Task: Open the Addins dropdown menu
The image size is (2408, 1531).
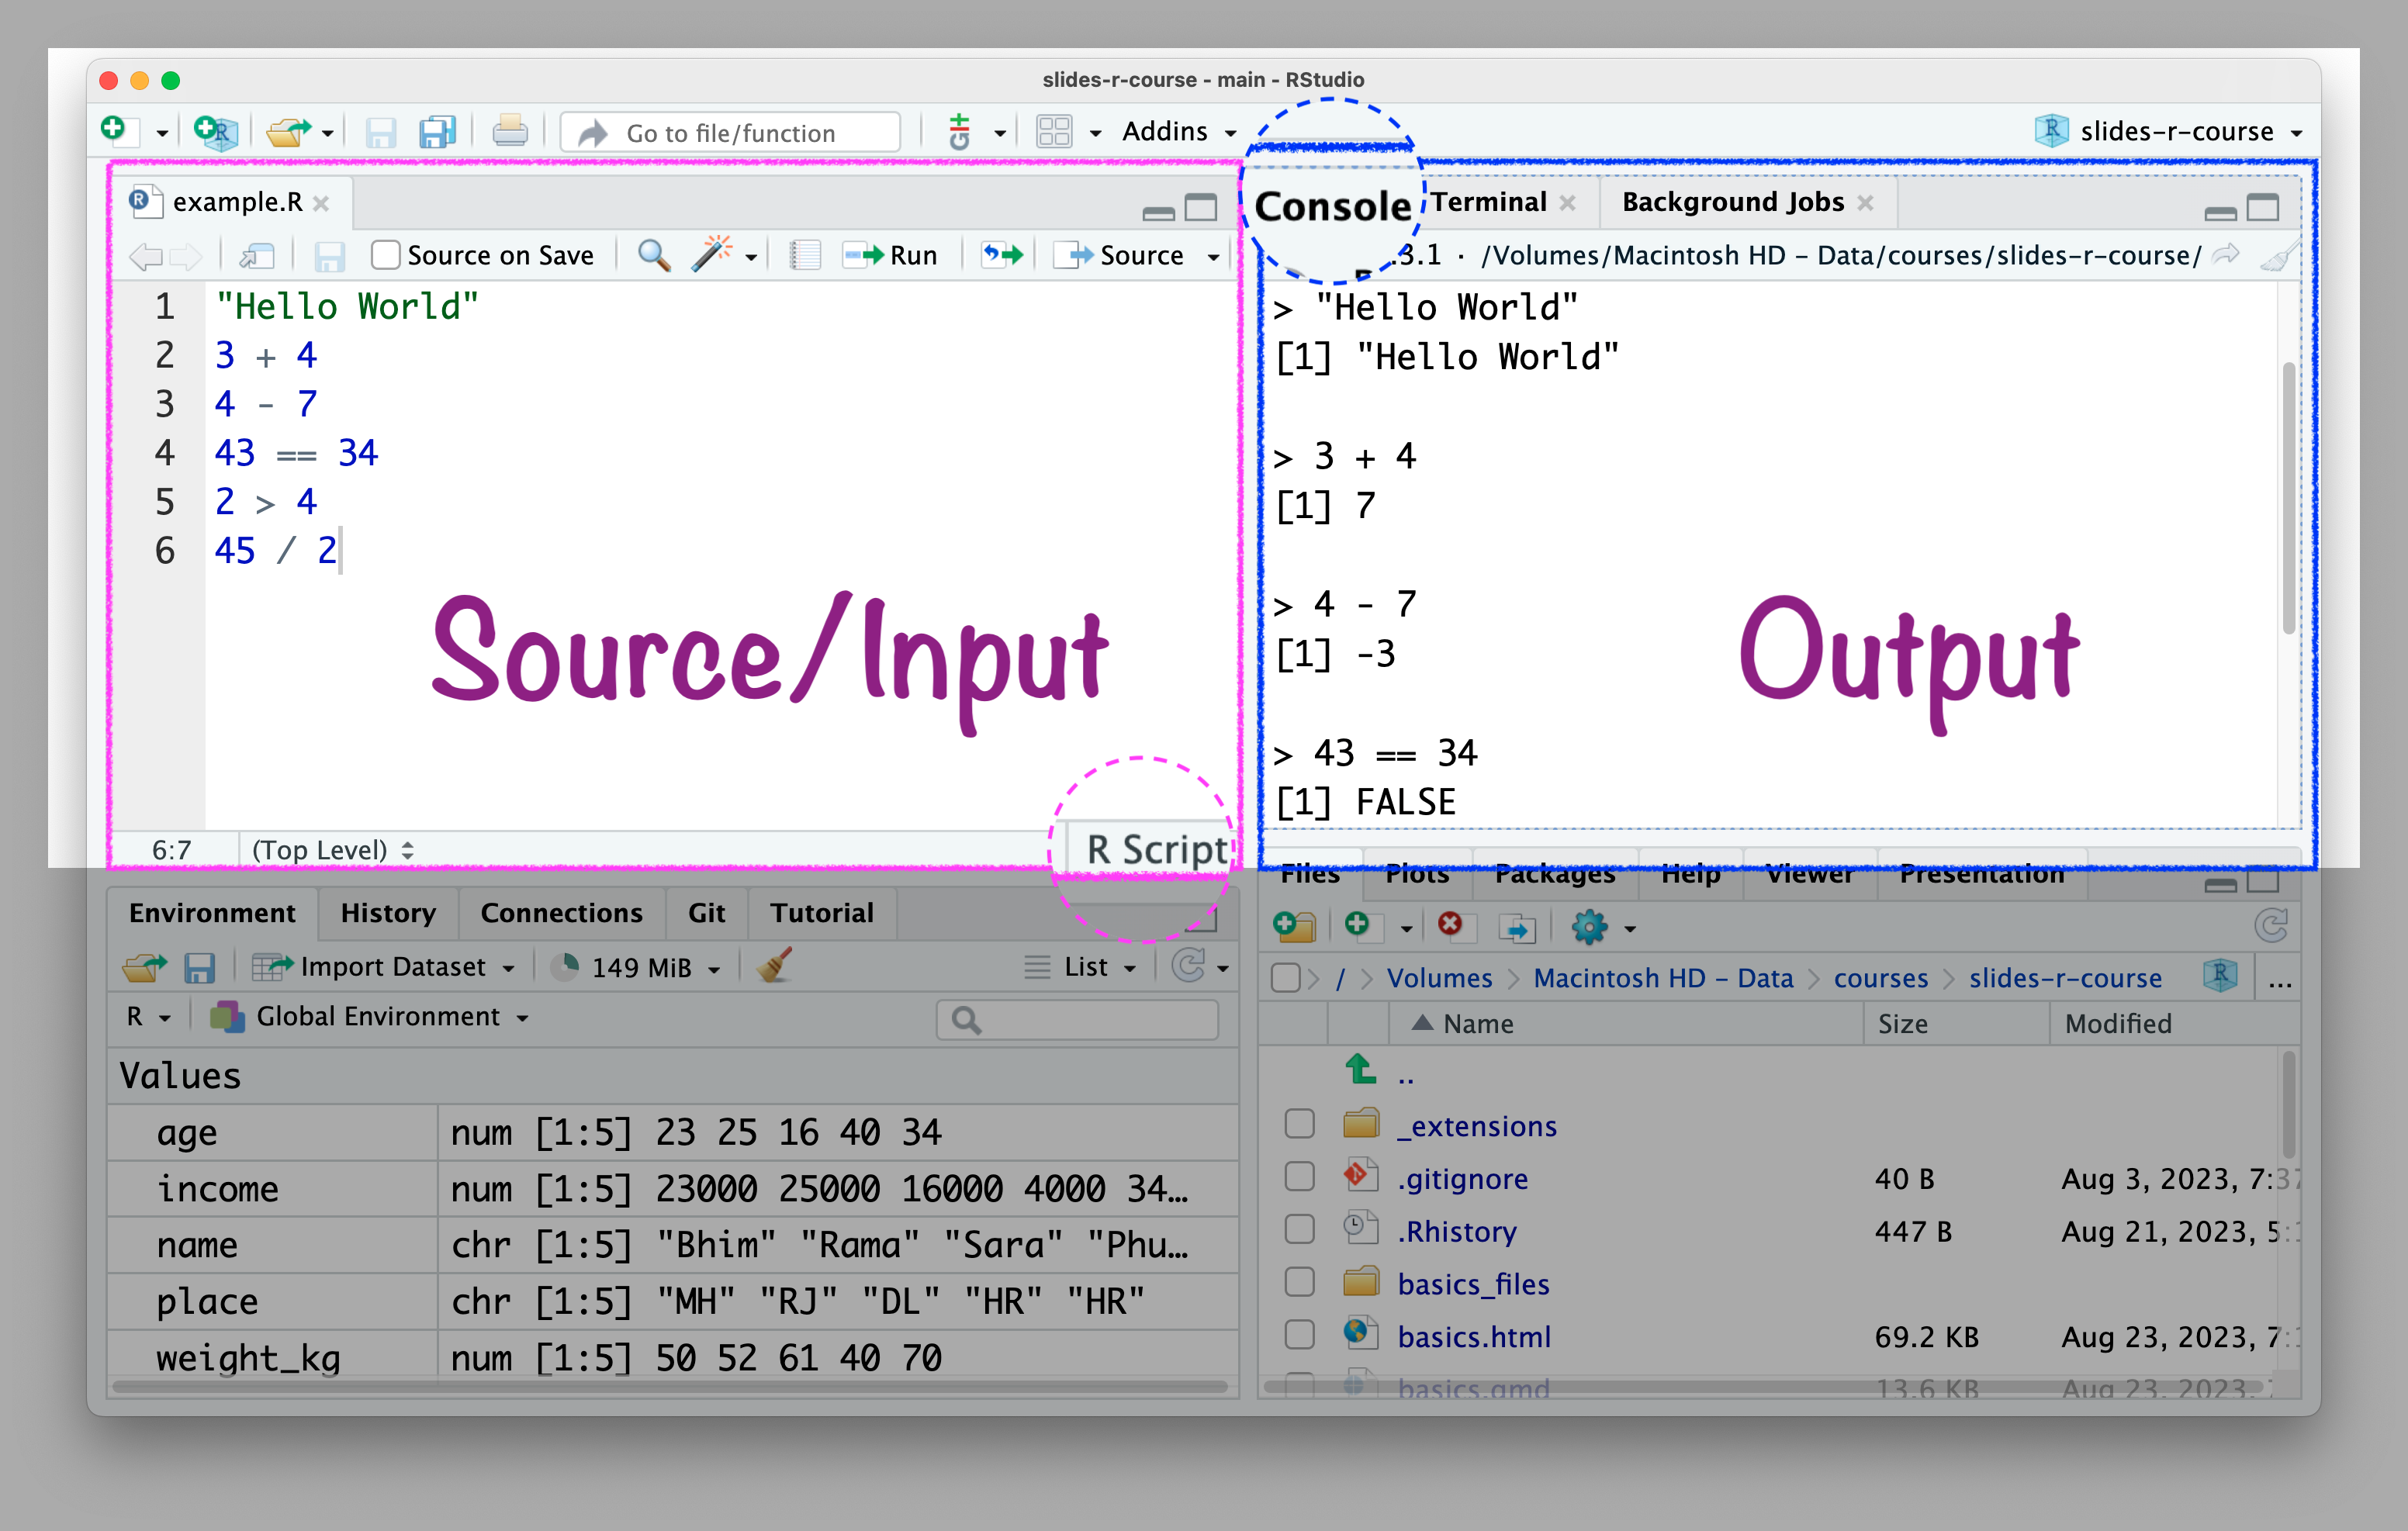Action: pos(1178,131)
